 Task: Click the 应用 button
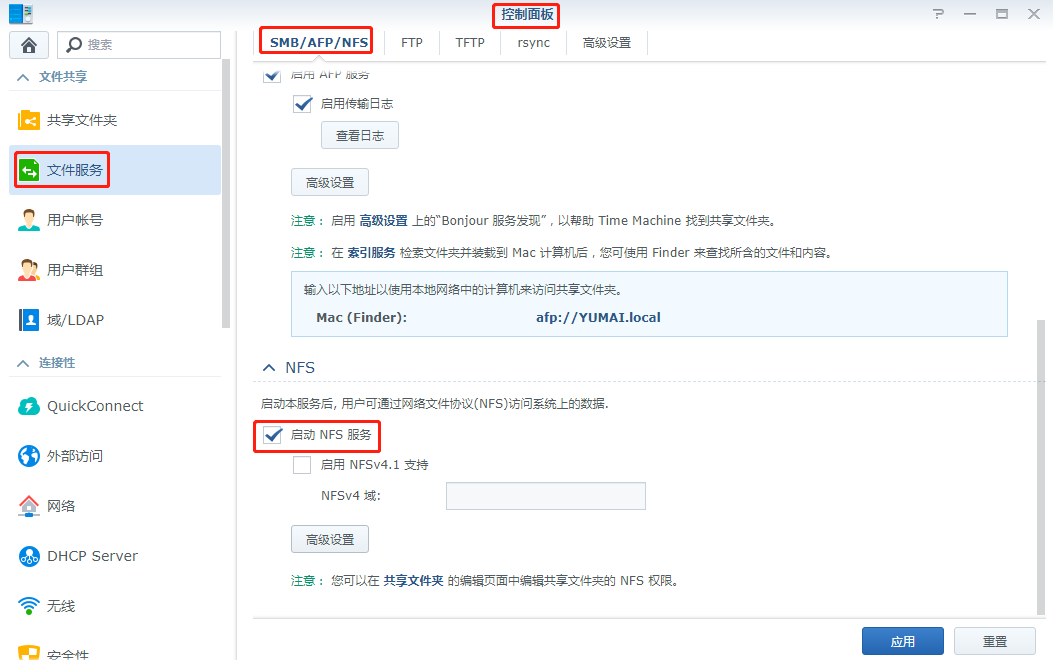[902, 641]
